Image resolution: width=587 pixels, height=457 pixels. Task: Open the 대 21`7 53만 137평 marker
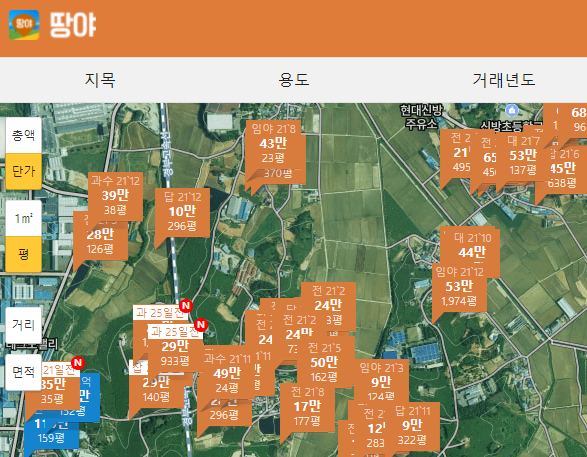523,155
